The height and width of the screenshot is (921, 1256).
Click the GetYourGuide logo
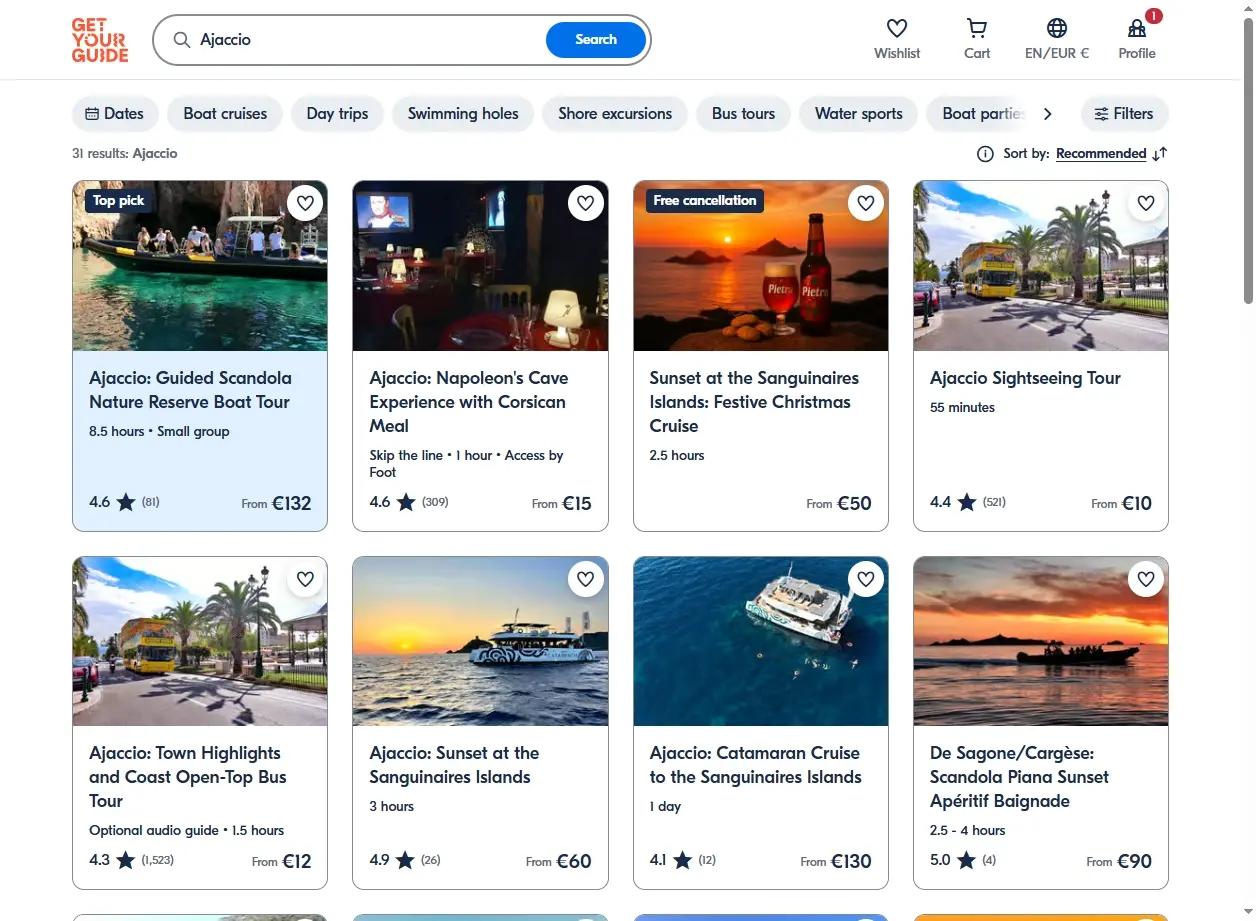pyautogui.click(x=100, y=40)
